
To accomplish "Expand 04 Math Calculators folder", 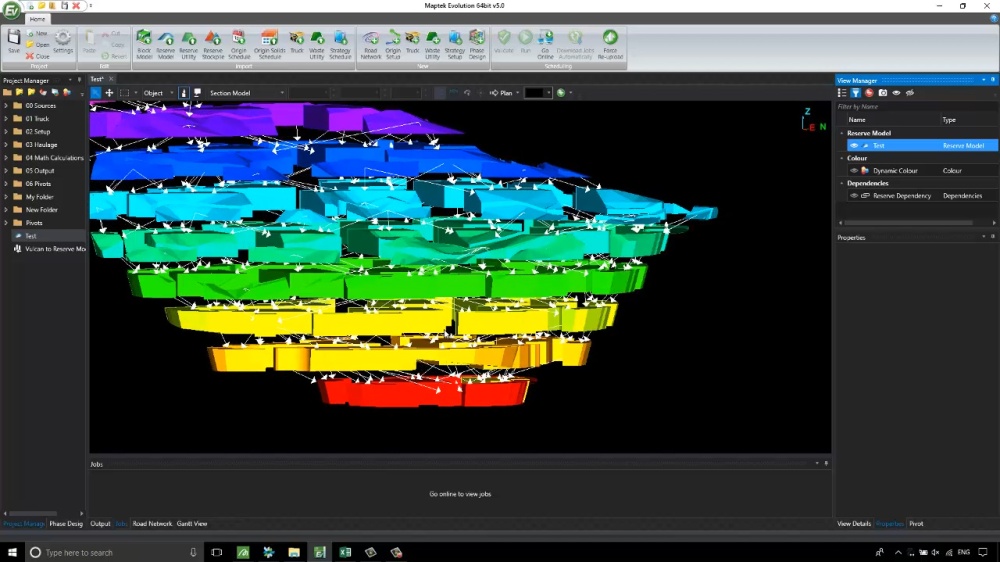I will pyautogui.click(x=6, y=158).
